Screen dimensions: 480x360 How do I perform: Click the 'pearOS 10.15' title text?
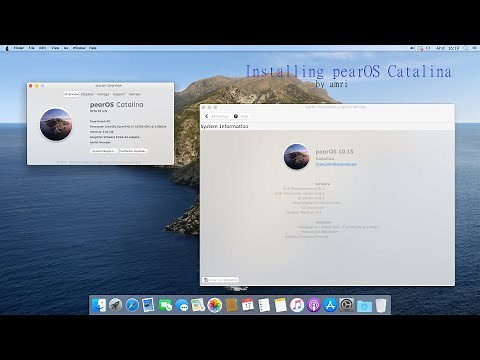point(334,152)
